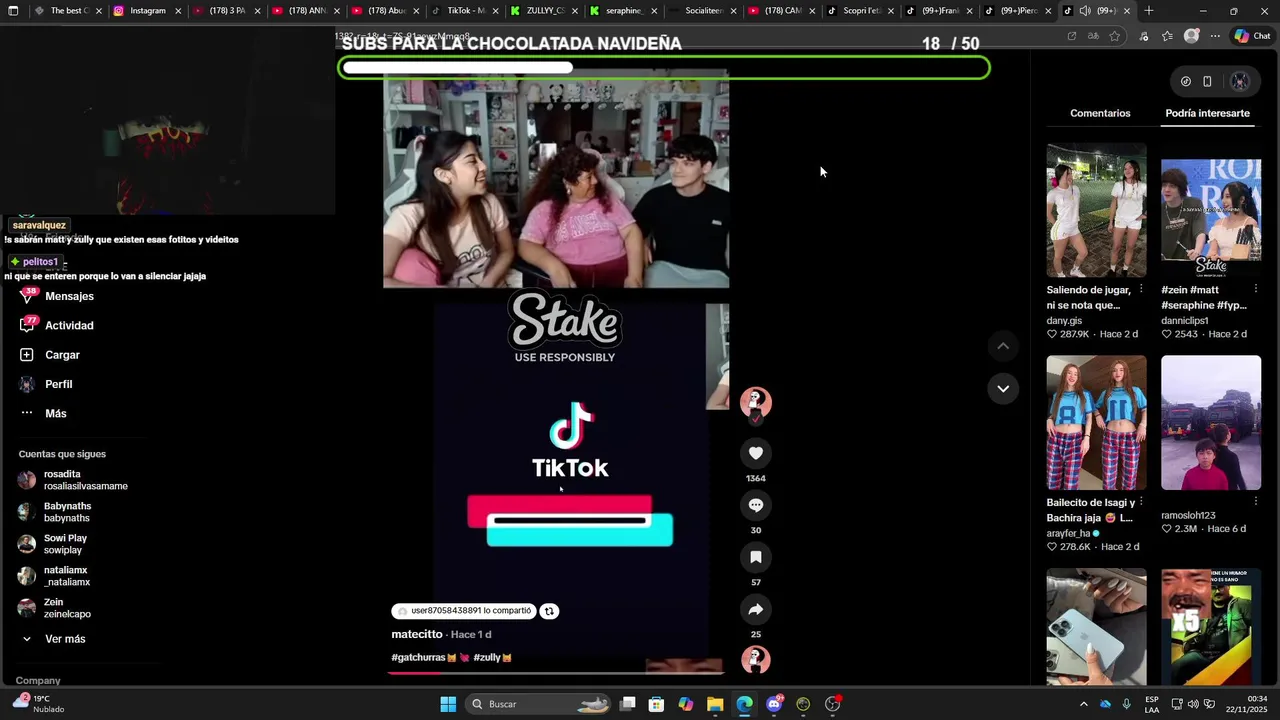Save video with bookmark icon showing 57
Screen dimensions: 1280x720
[755, 557]
